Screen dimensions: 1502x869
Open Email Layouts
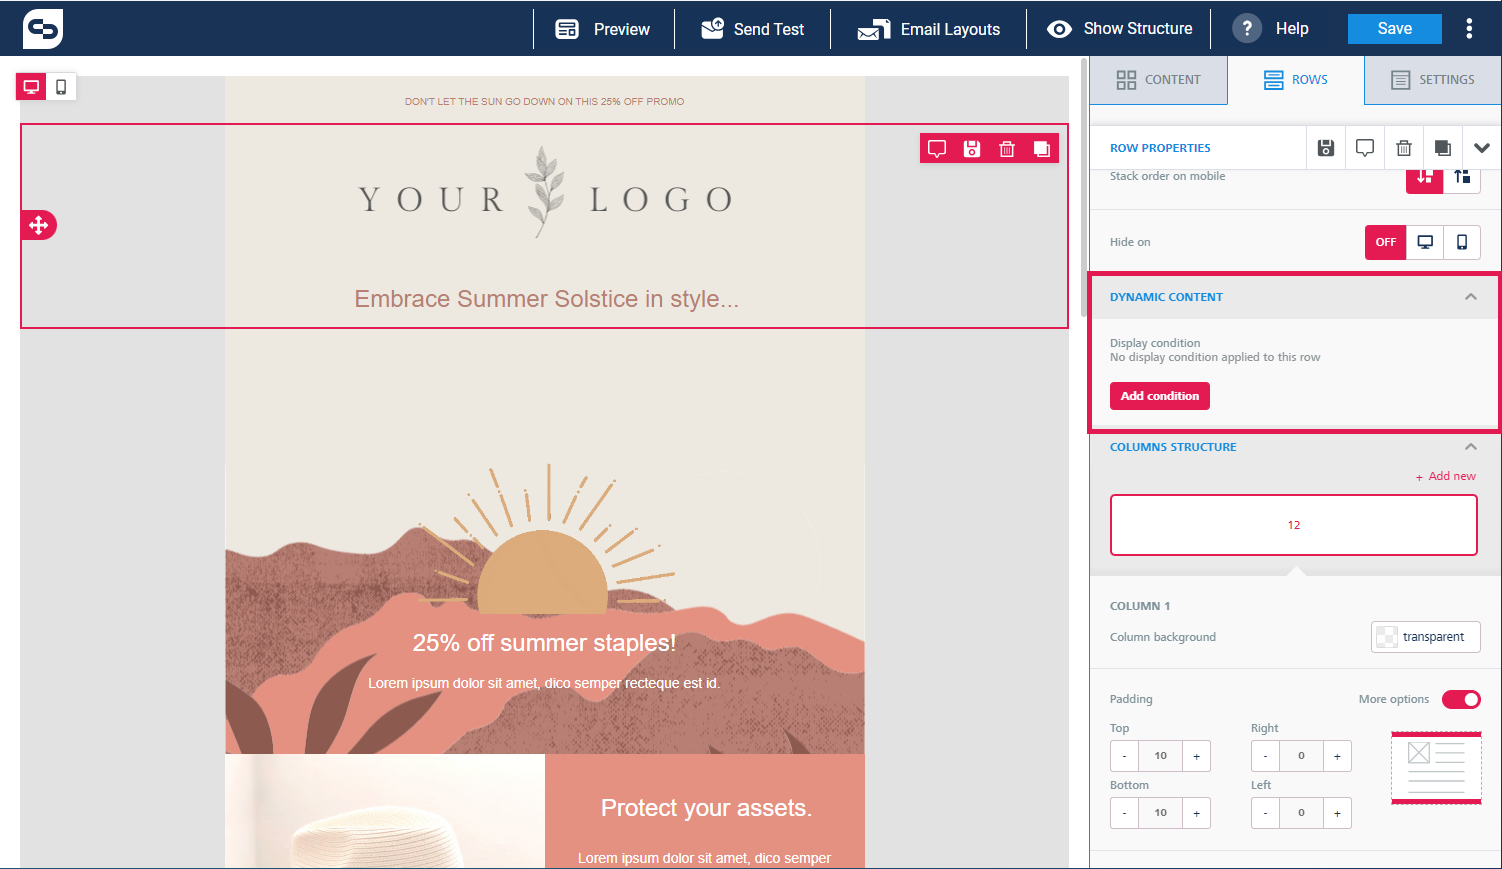[x=928, y=29]
